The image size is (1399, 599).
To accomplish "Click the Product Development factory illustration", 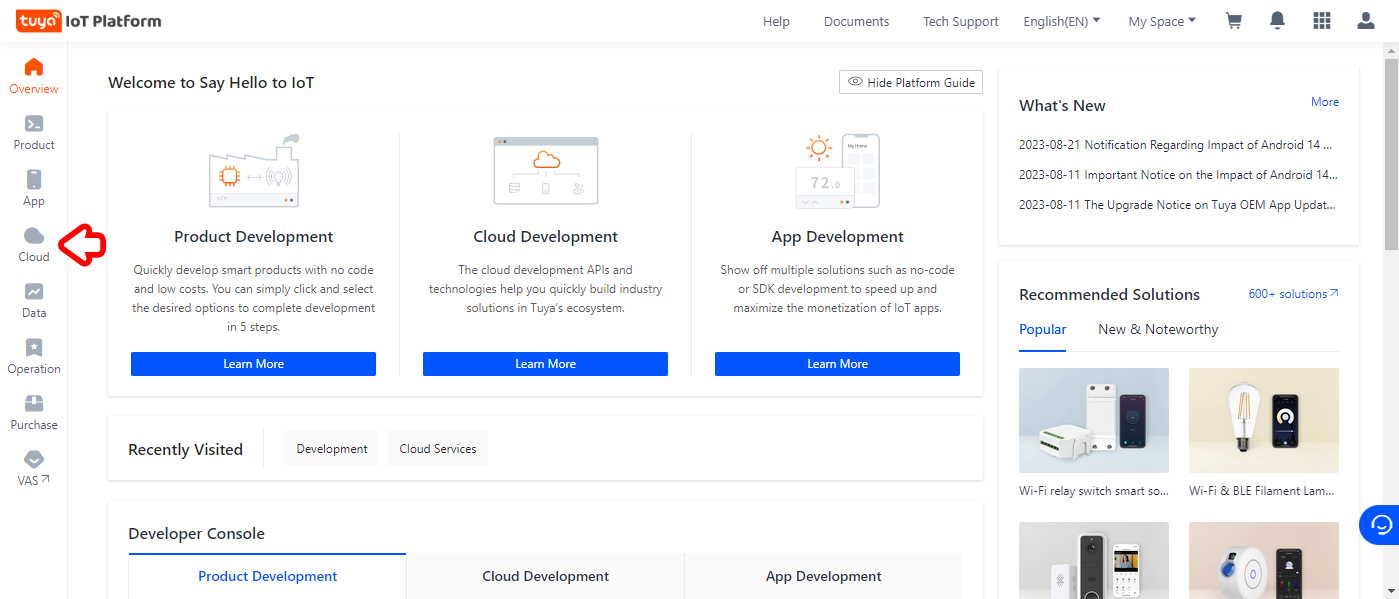I will 254,171.
